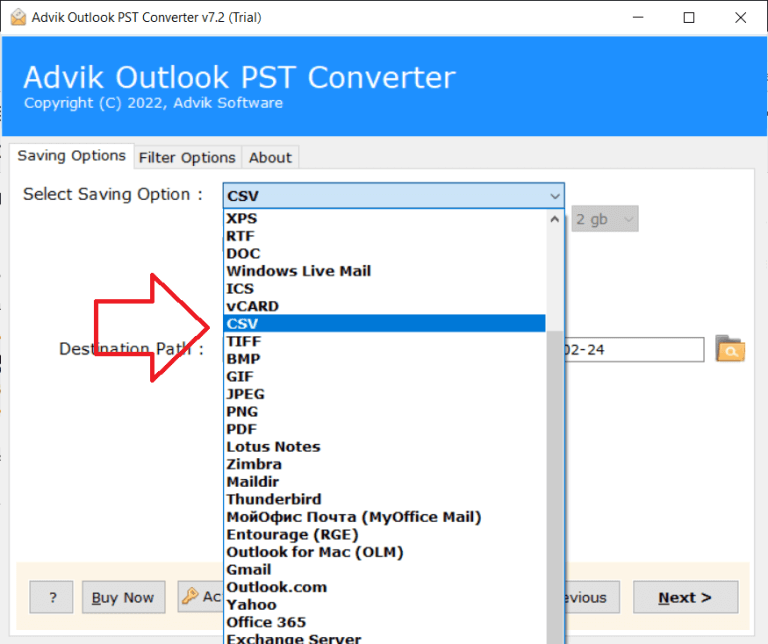The width and height of the screenshot is (768, 644).
Task: Click the Previous button
Action: (x=593, y=597)
